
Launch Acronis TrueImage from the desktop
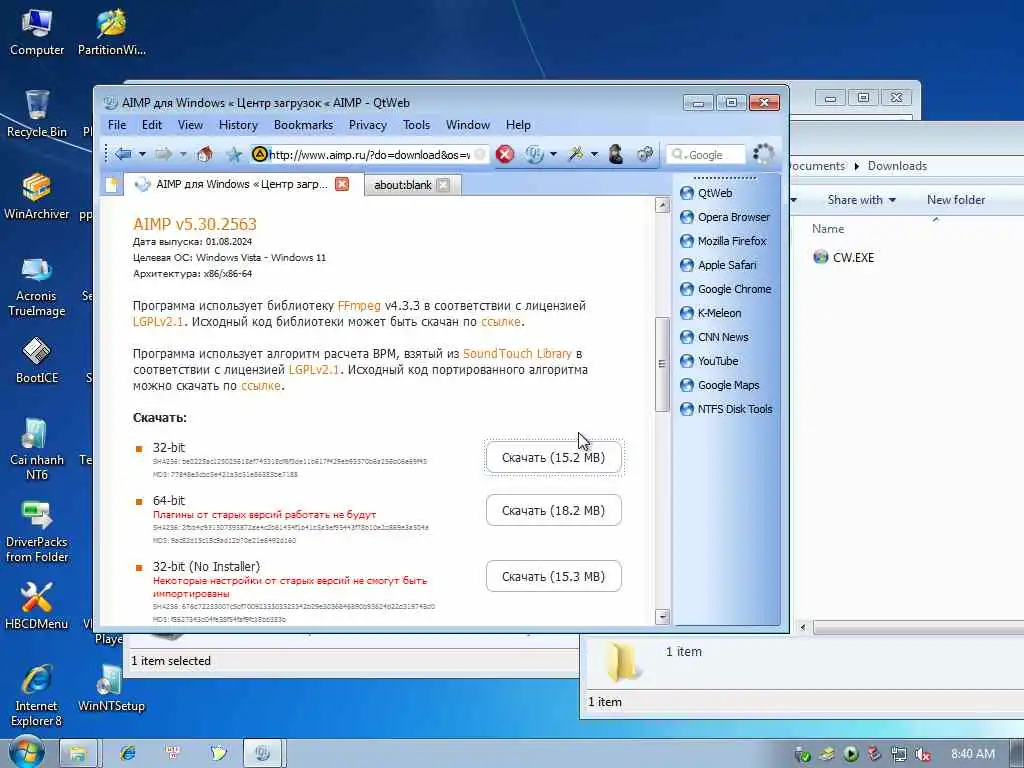pyautogui.click(x=37, y=287)
